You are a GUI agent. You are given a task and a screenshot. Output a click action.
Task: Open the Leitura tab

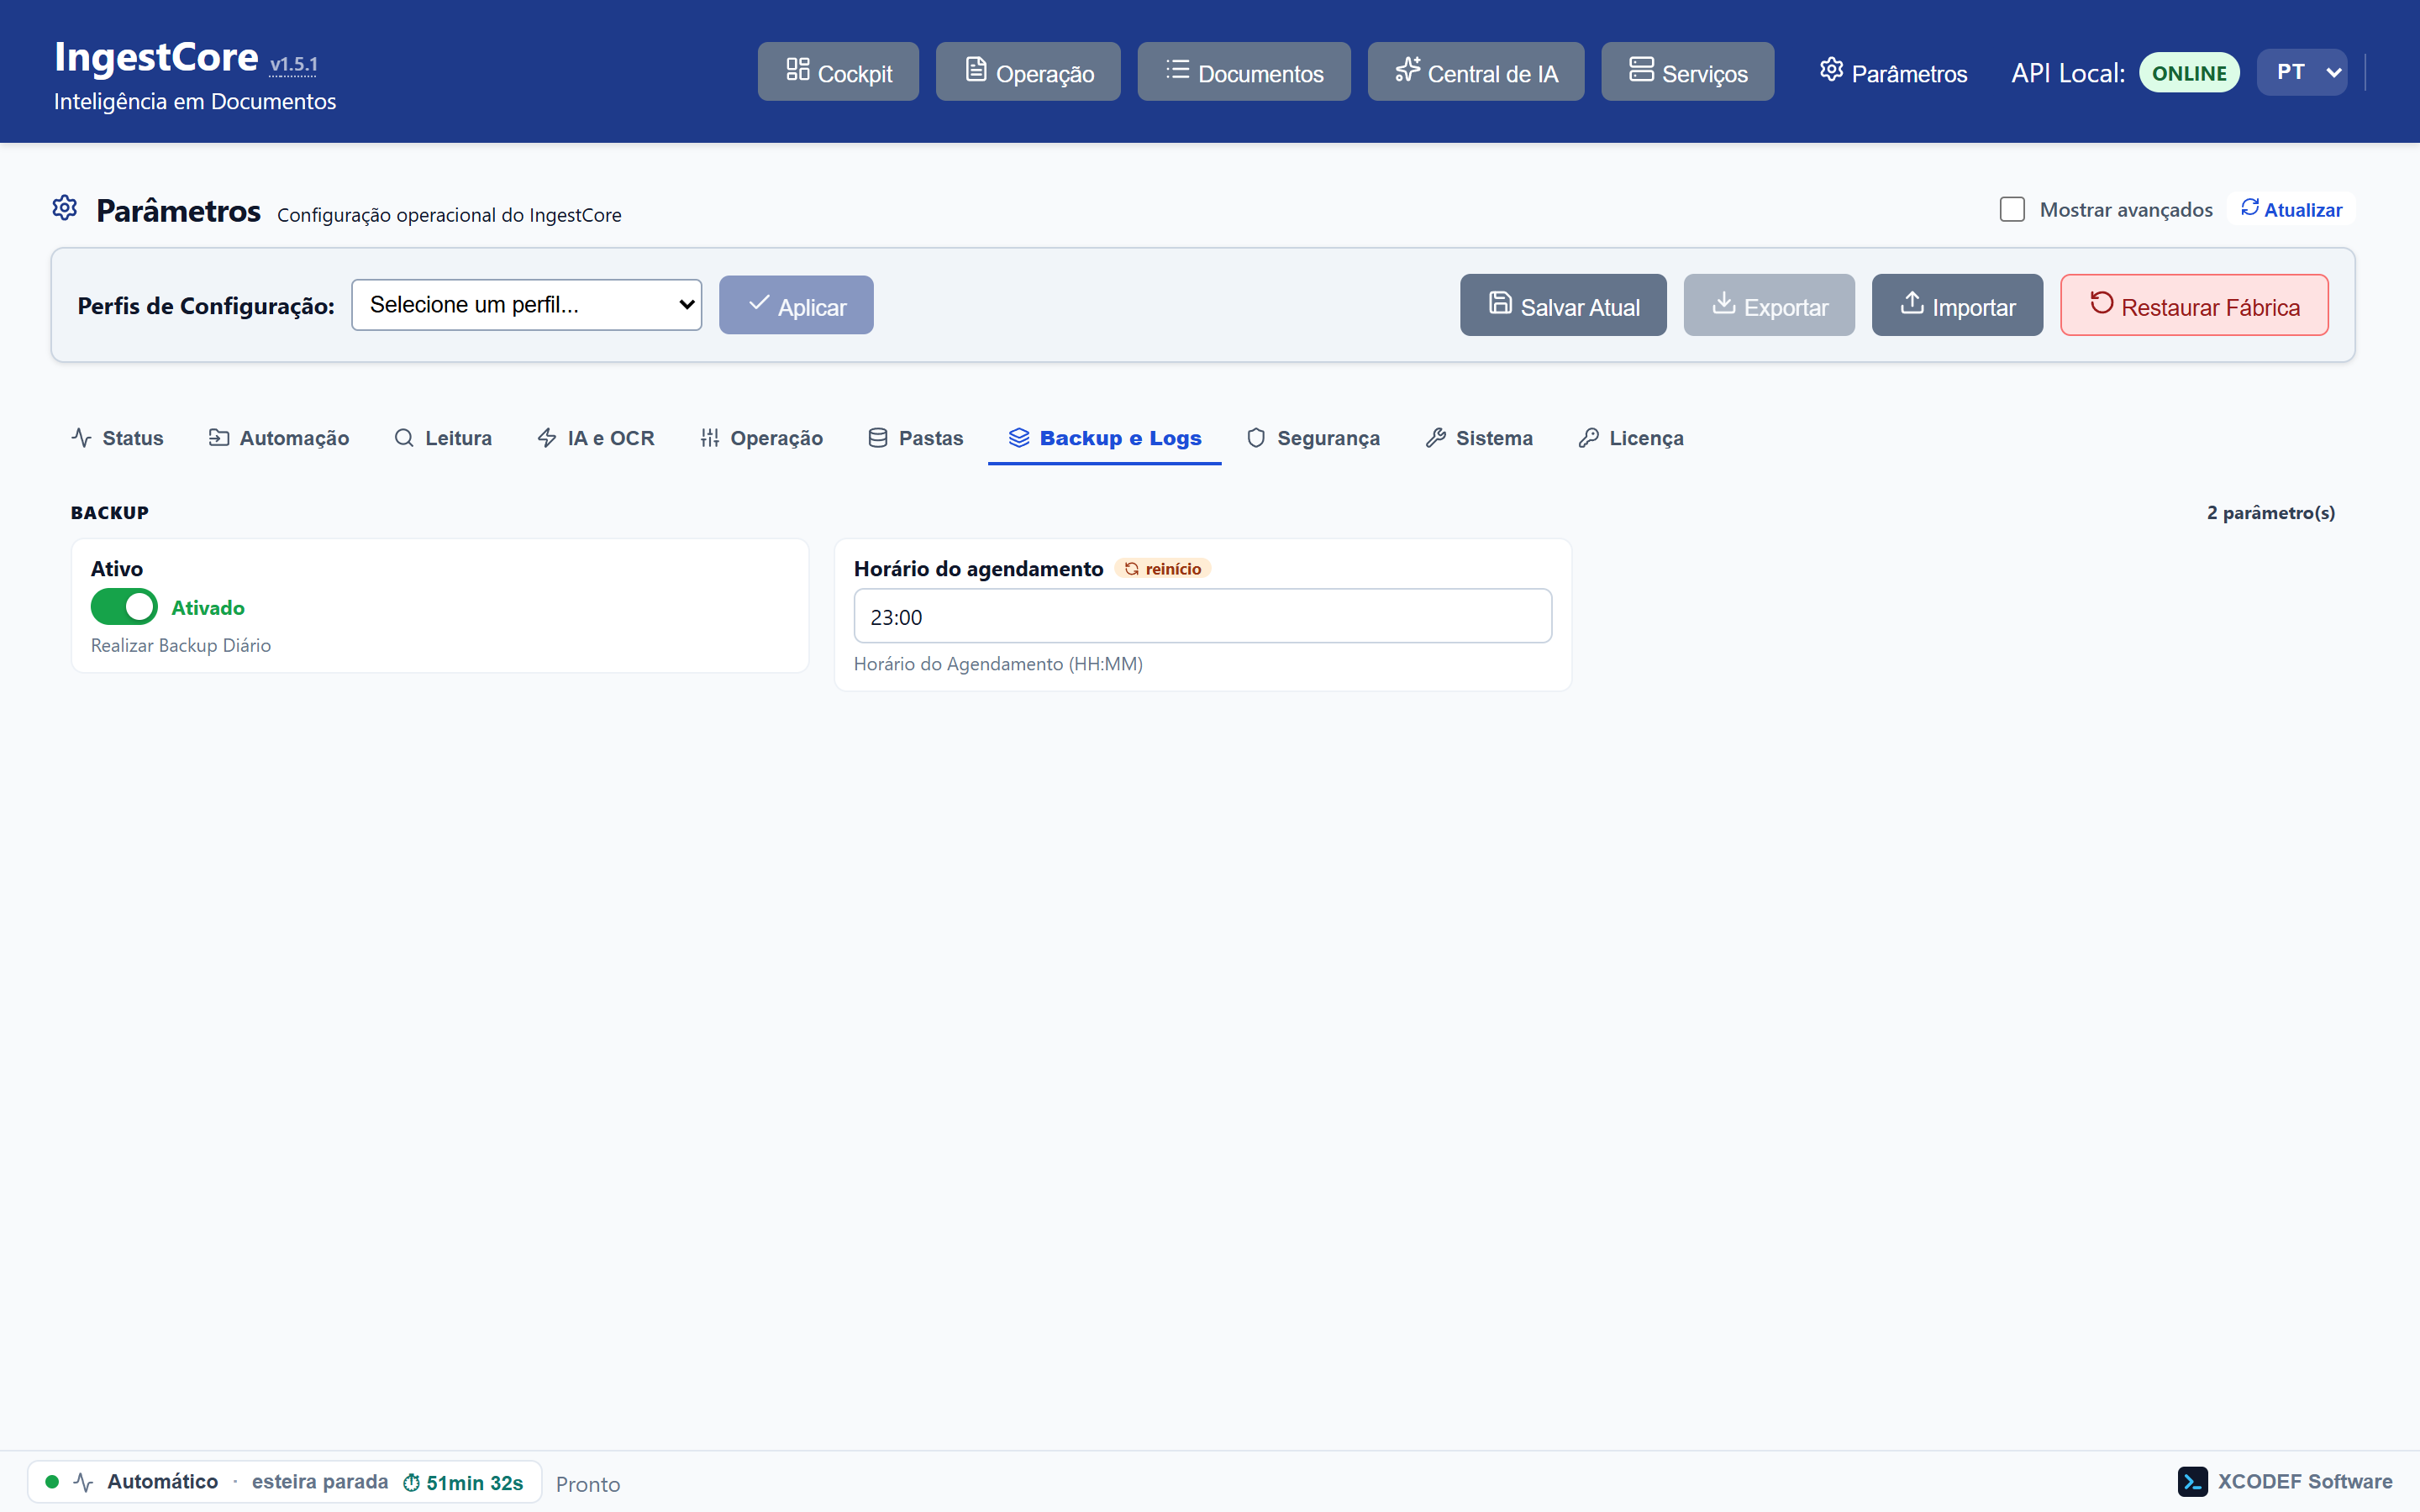pyautogui.click(x=443, y=438)
